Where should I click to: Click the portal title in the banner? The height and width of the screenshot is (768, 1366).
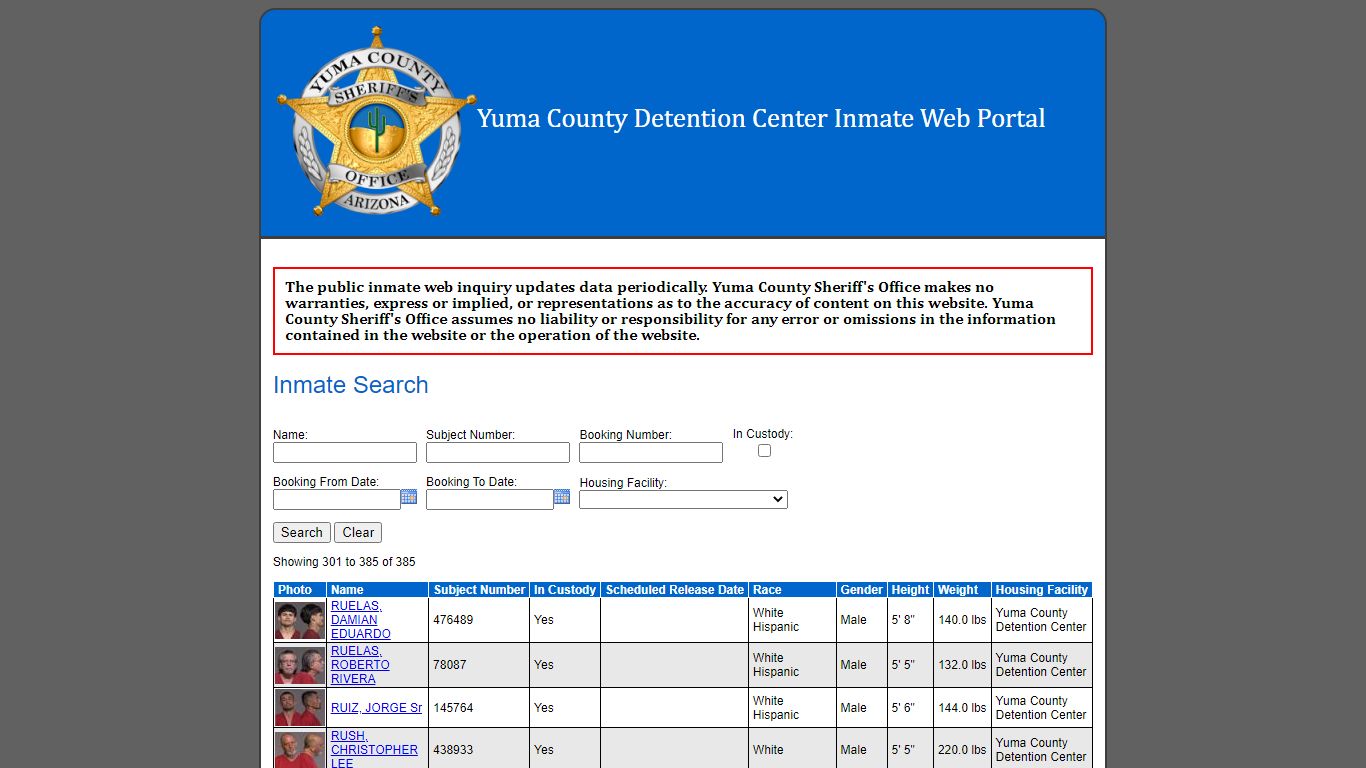[x=761, y=118]
